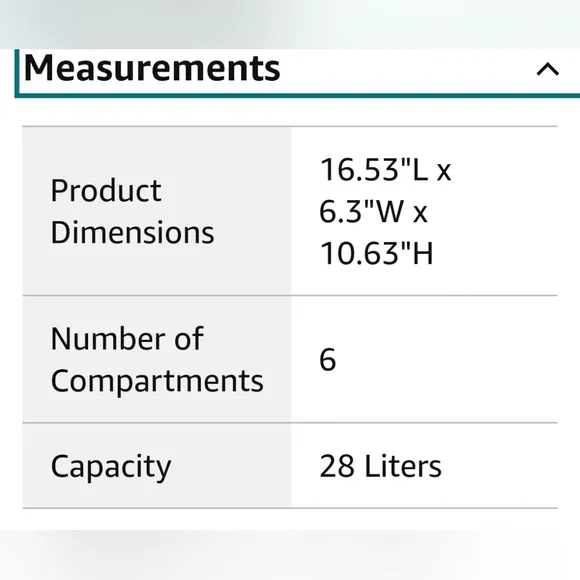Click the 6.3"W x dimension line

pyautogui.click(x=373, y=212)
